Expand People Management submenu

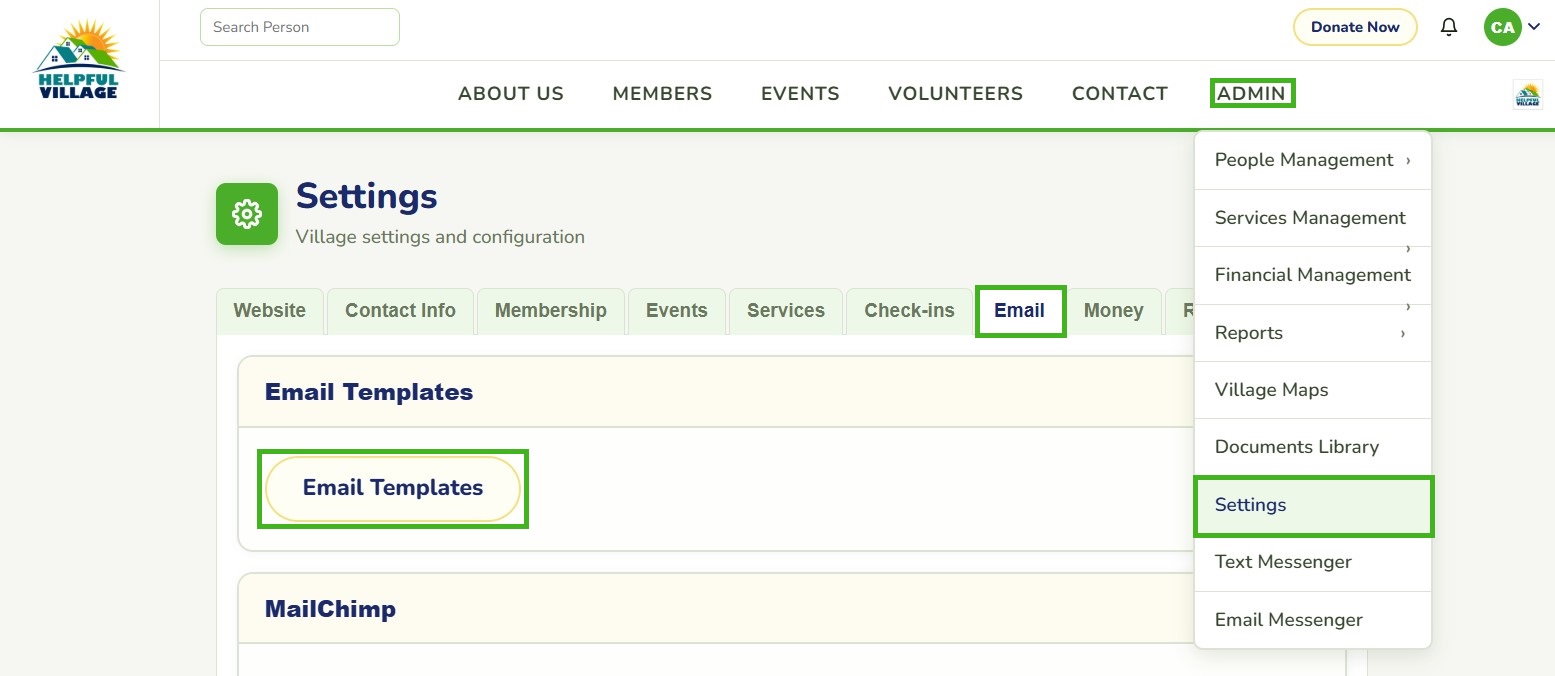(x=1313, y=160)
